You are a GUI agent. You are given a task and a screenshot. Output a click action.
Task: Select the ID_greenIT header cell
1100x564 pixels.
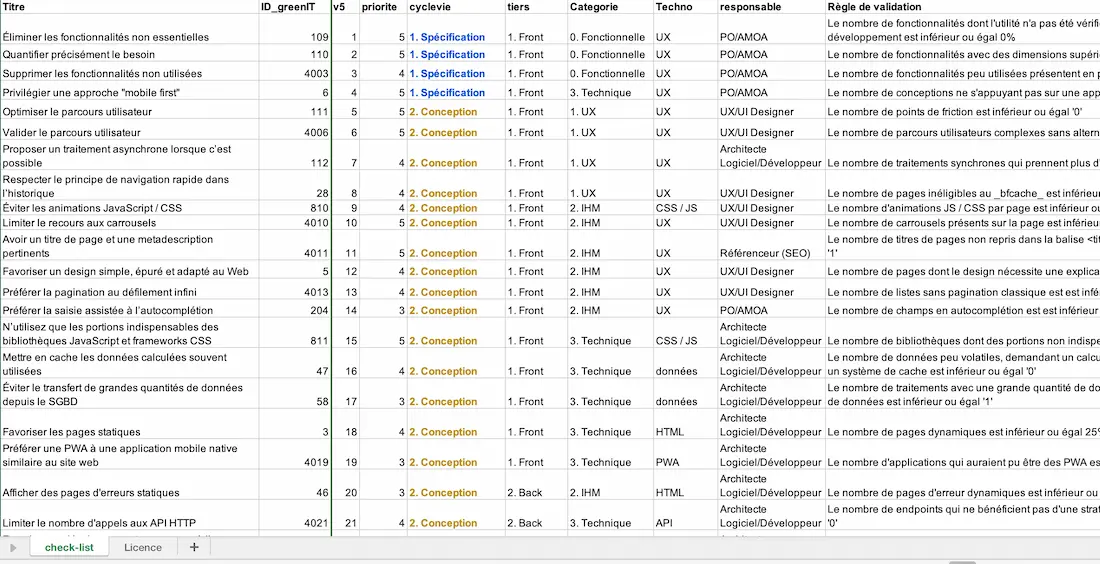[295, 6]
